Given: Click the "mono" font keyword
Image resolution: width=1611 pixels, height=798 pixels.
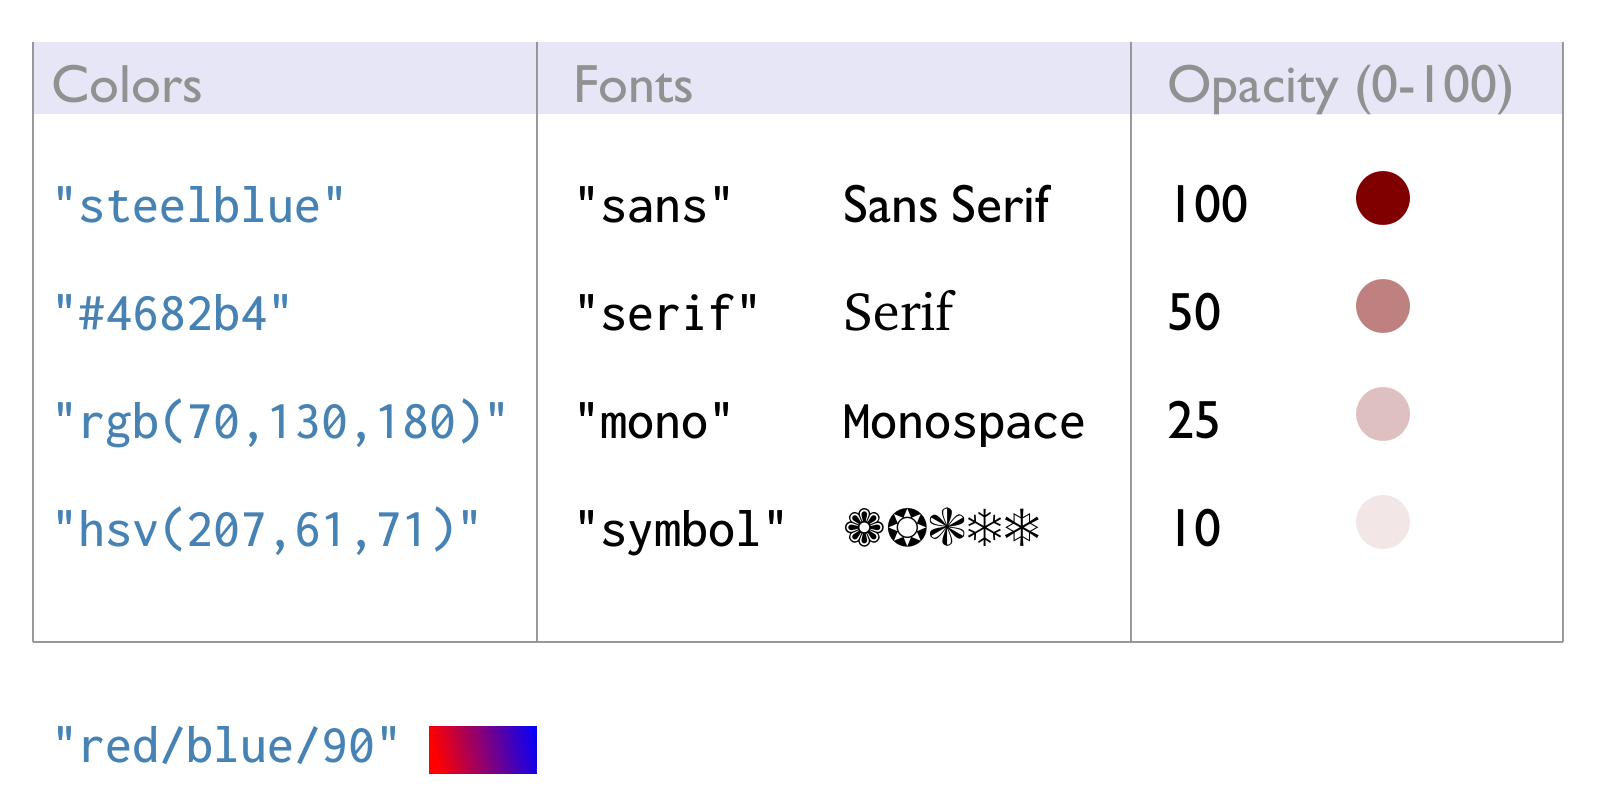Looking at the screenshot, I should (x=654, y=422).
